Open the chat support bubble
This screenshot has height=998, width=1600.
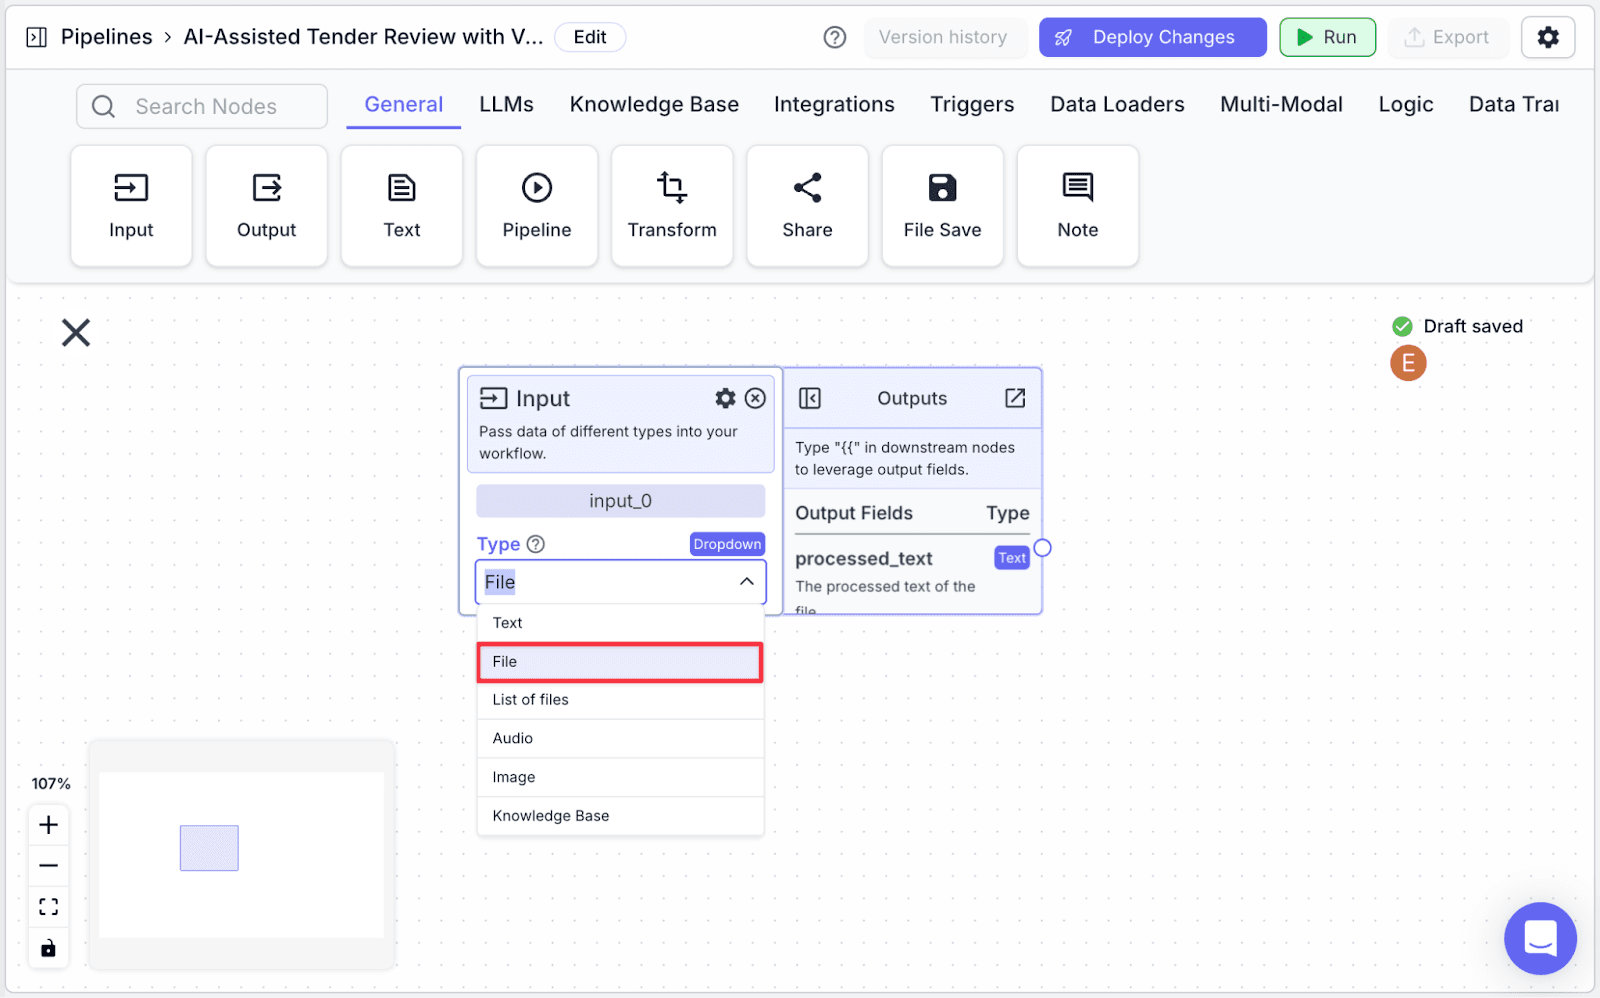[1540, 938]
